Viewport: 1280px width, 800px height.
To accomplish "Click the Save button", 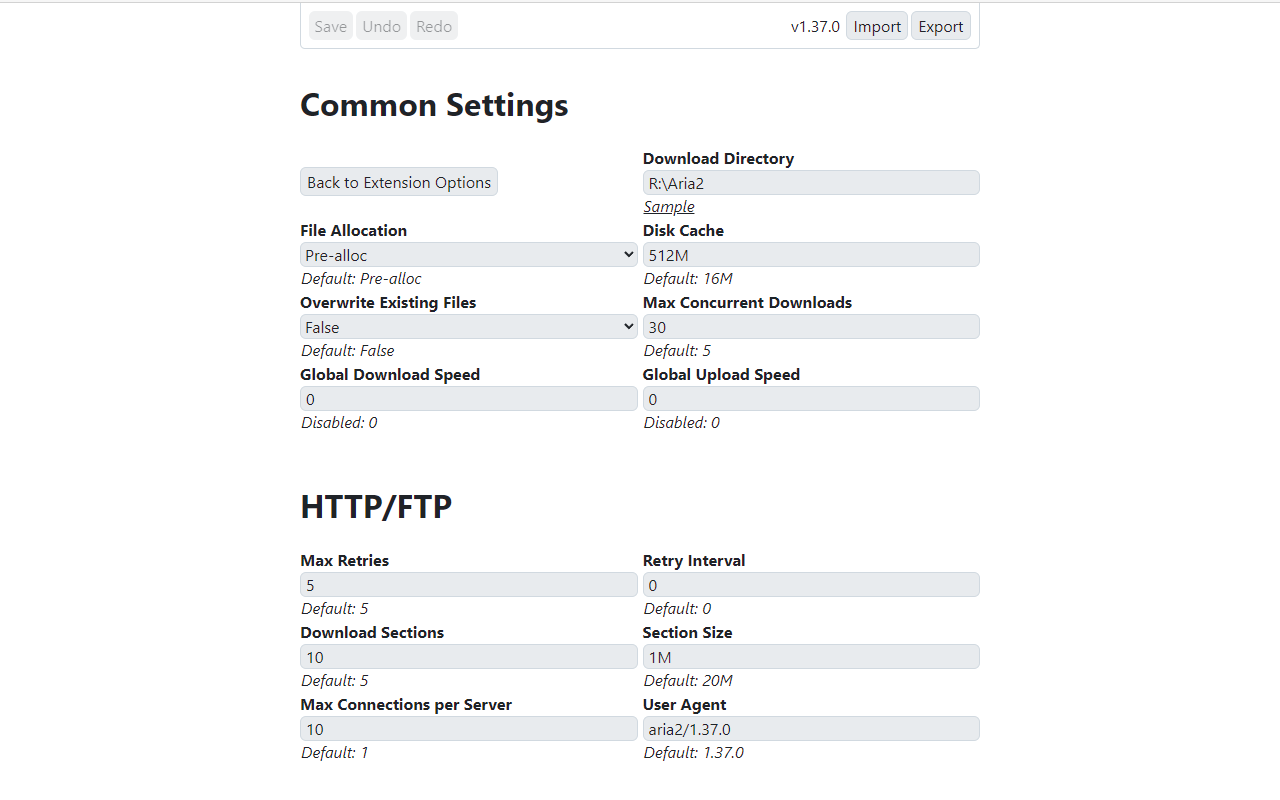I will (x=331, y=26).
